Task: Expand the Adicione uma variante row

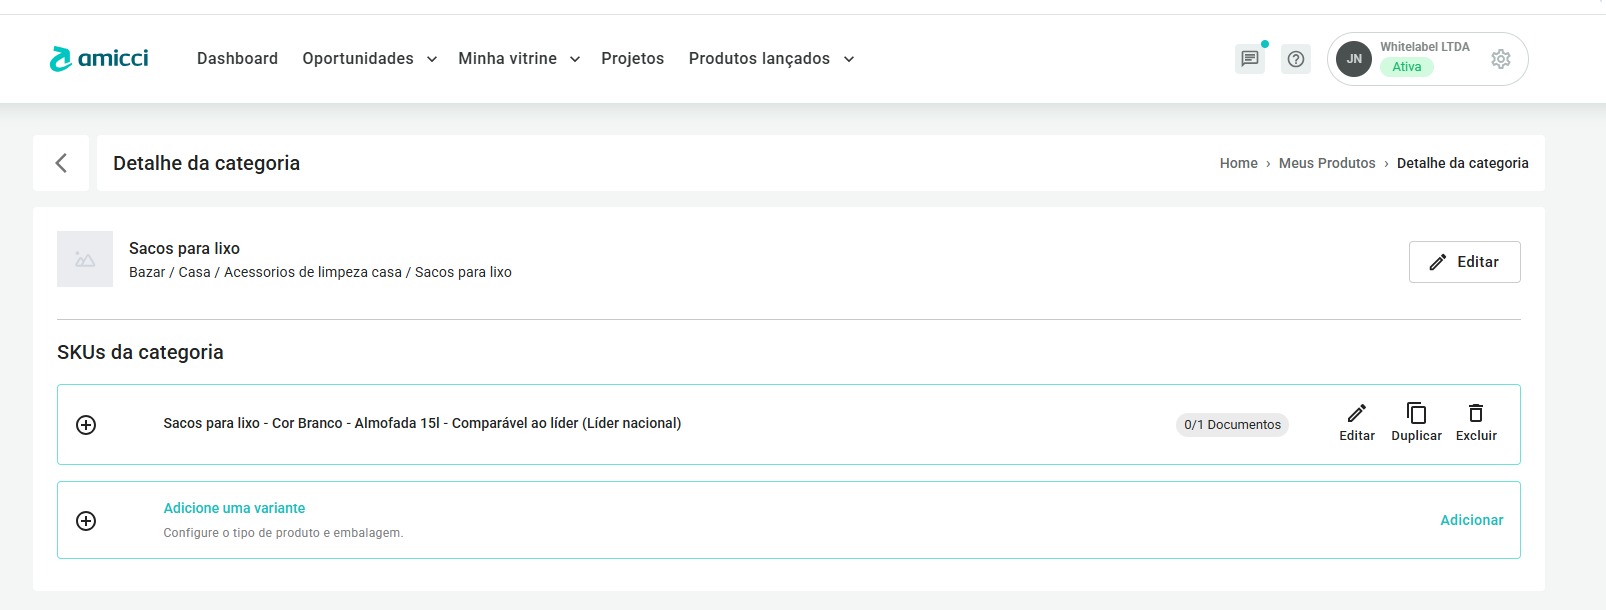Action: (x=87, y=521)
